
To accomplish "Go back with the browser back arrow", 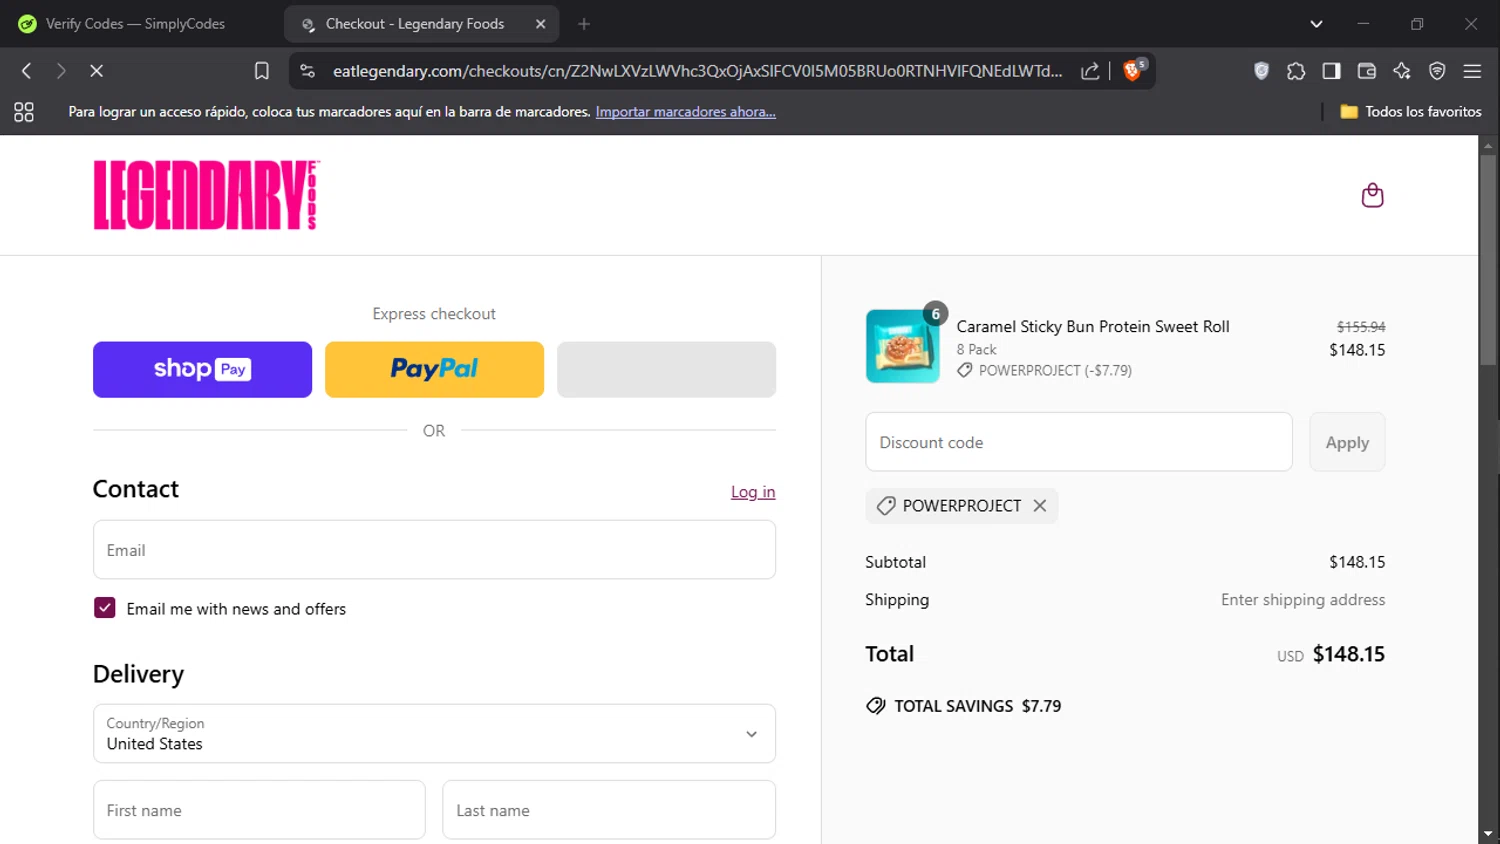I will pos(27,71).
